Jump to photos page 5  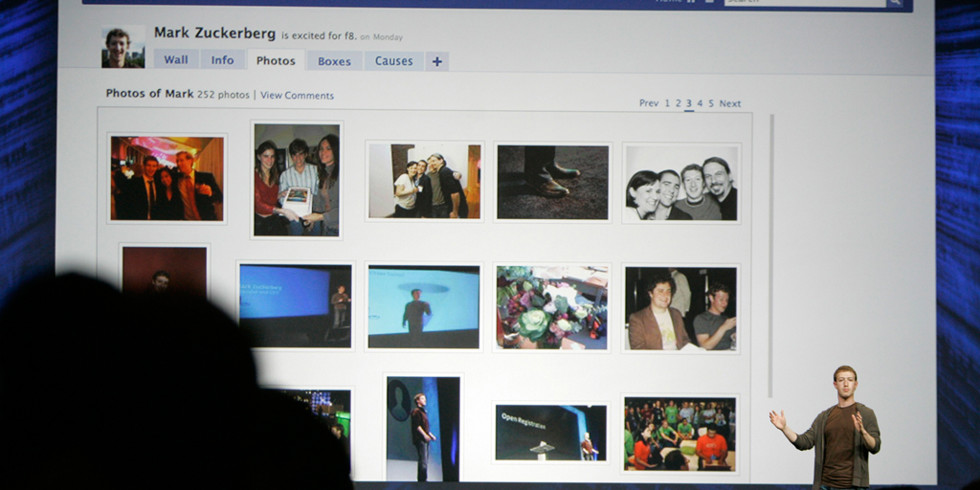(x=711, y=103)
